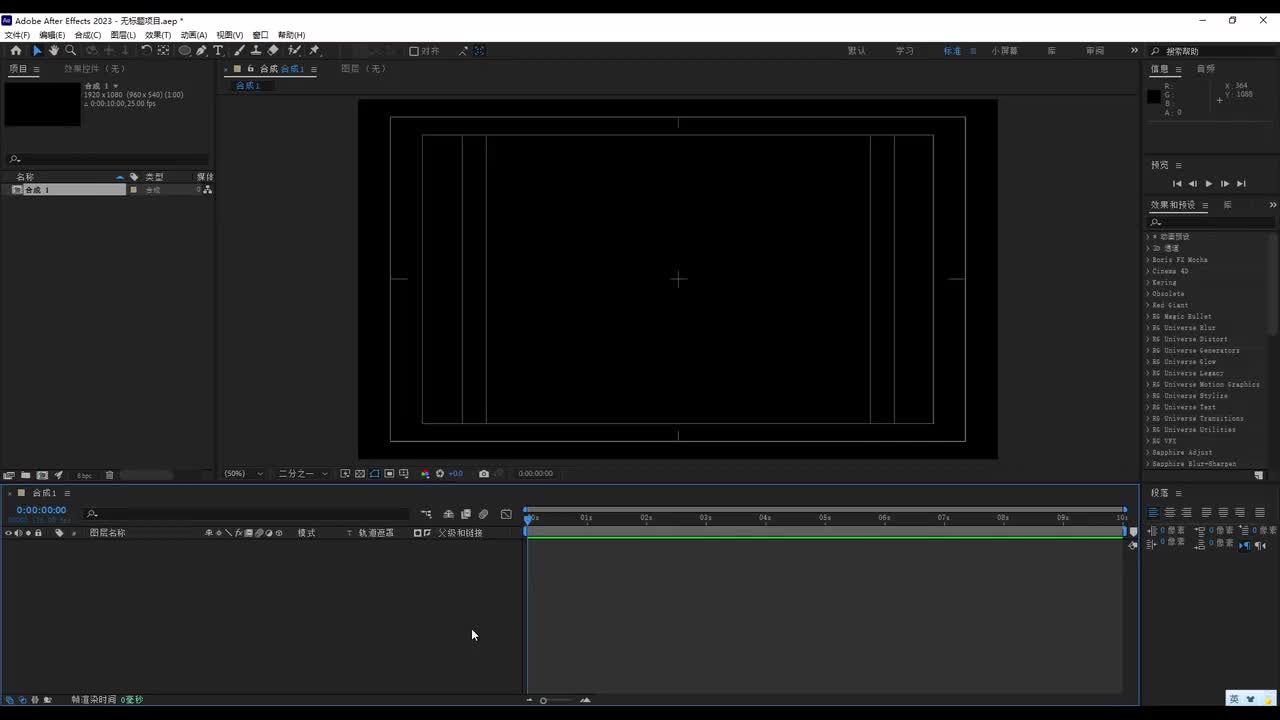Select the Eraser tool
1280x720 pixels.
(x=273, y=50)
